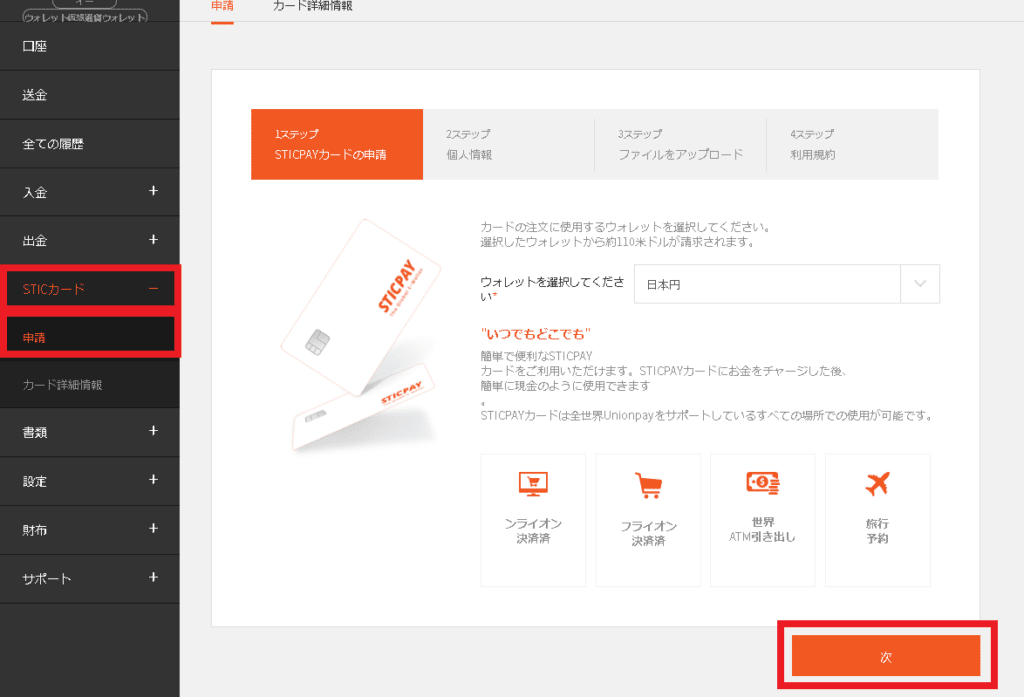Expand the サポート menu plus icon
1024x697 pixels.
click(153, 577)
